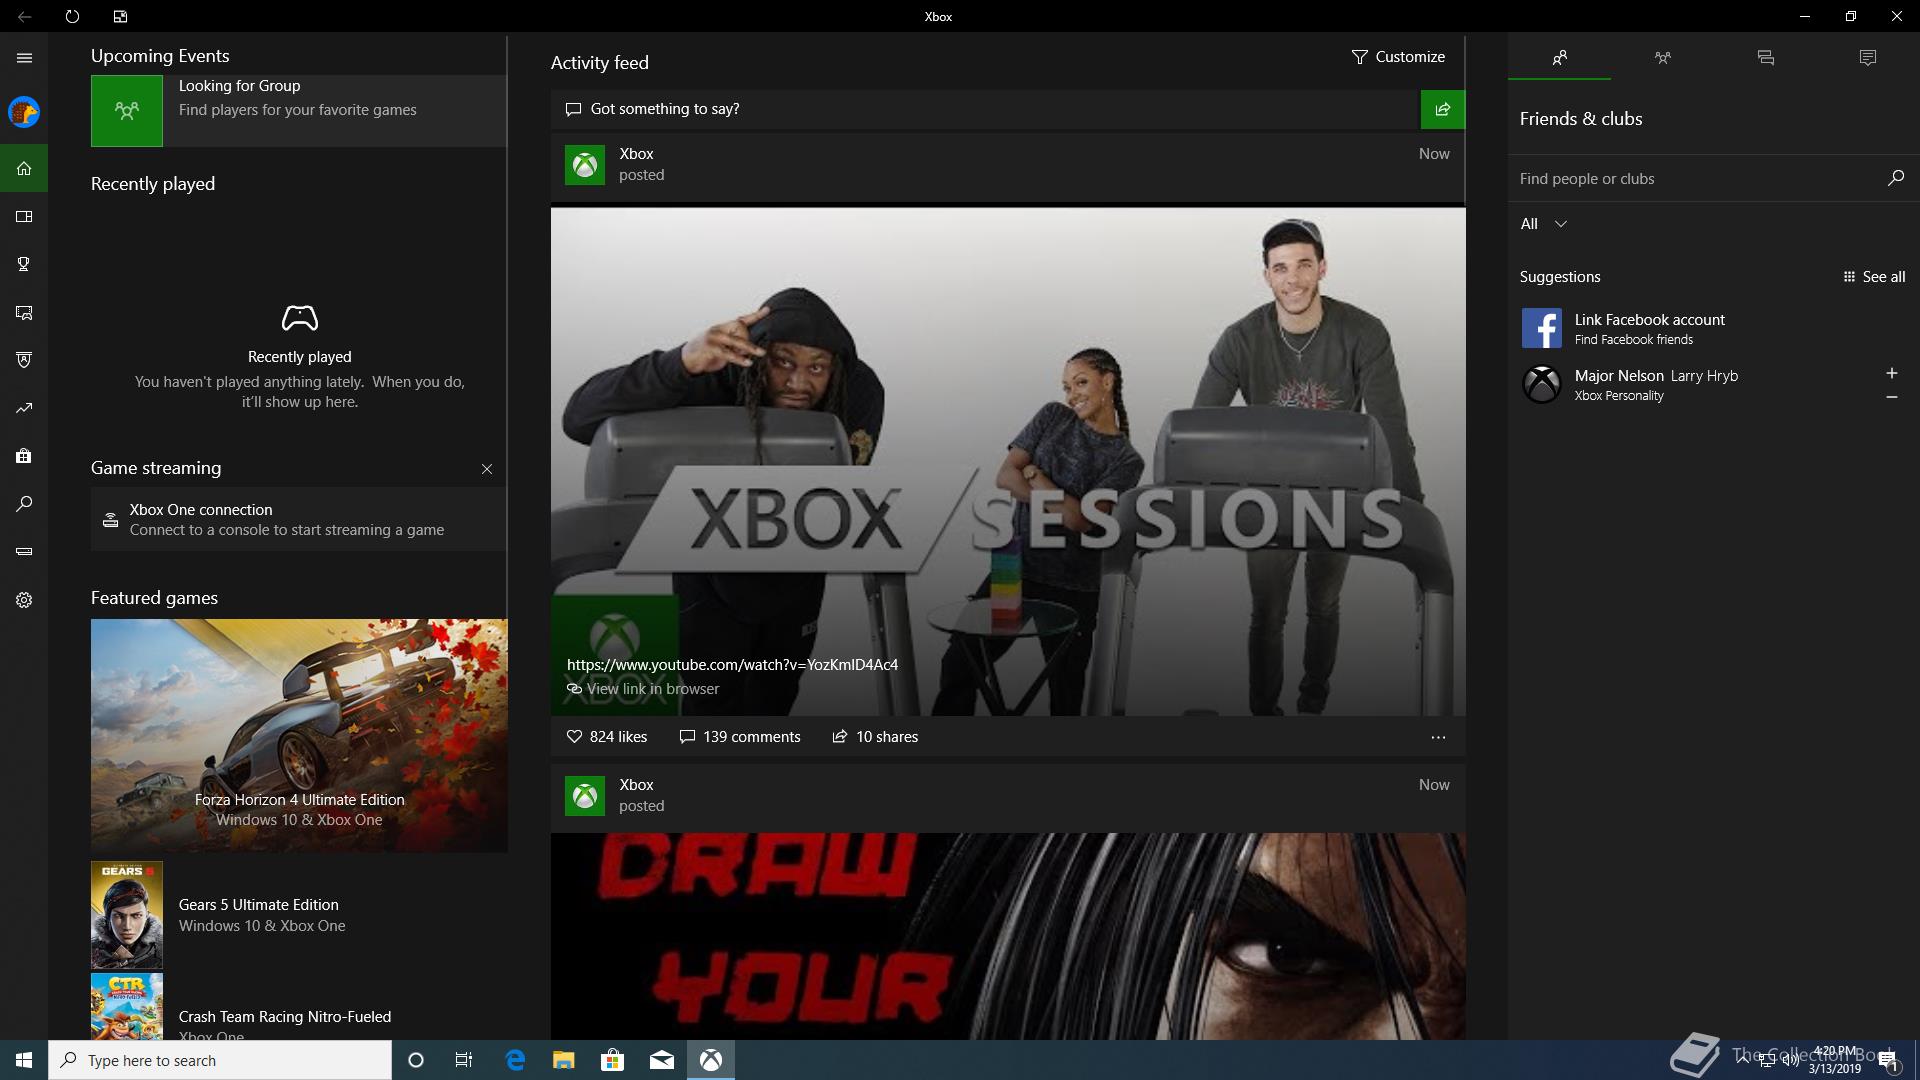Open Captures sidebar icon
Image resolution: width=1920 pixels, height=1080 pixels.
[x=24, y=313]
